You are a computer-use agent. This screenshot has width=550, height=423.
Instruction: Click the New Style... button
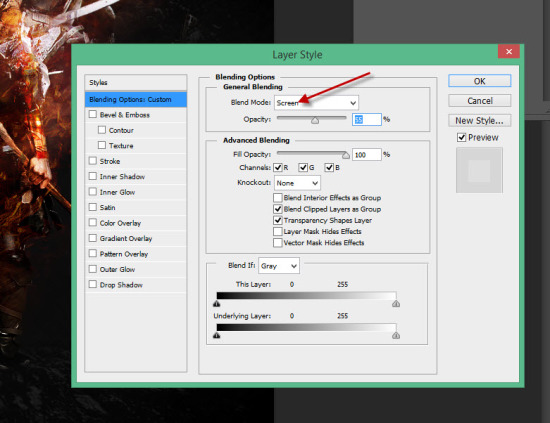pos(479,120)
